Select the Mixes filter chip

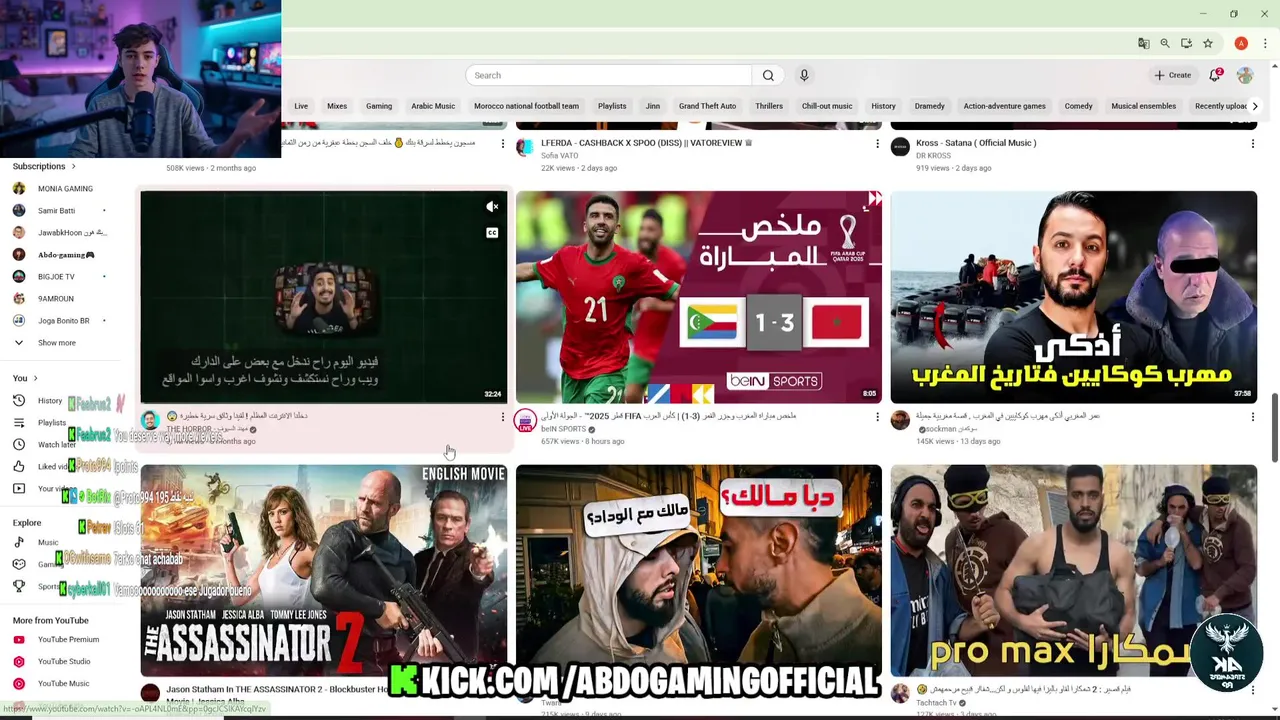337,106
